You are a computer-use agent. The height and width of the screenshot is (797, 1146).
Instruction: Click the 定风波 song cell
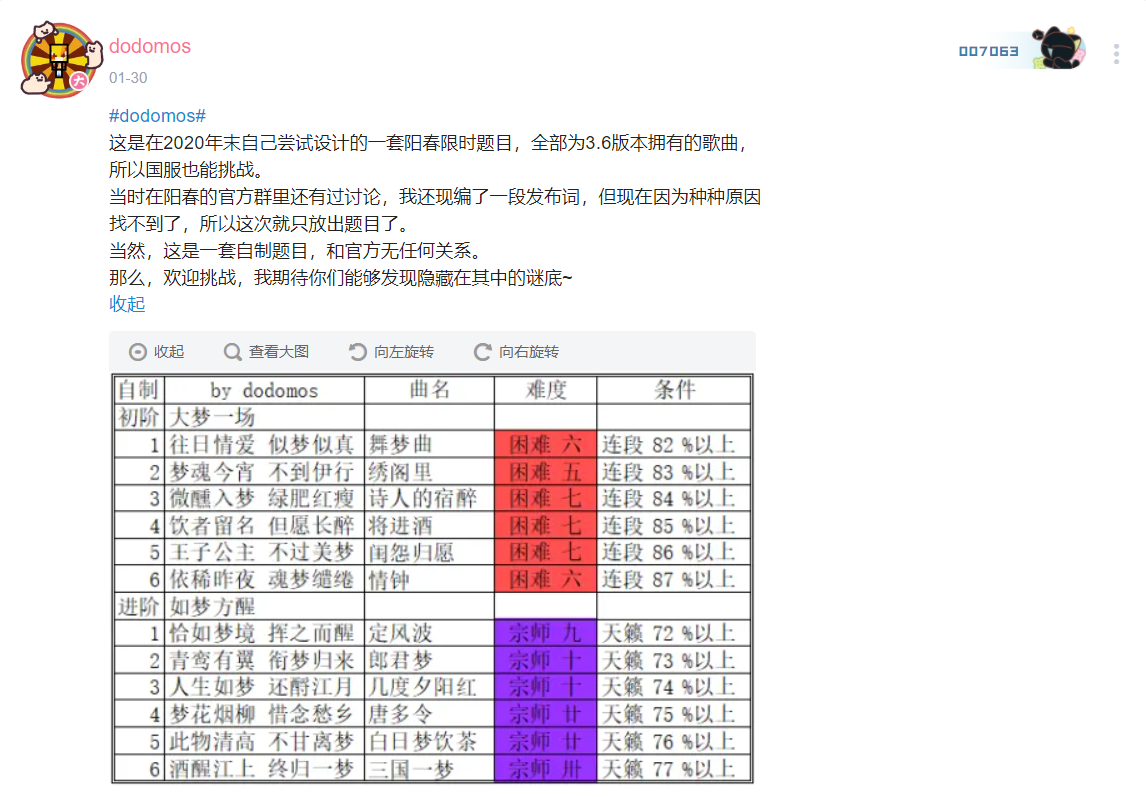[x=429, y=633]
